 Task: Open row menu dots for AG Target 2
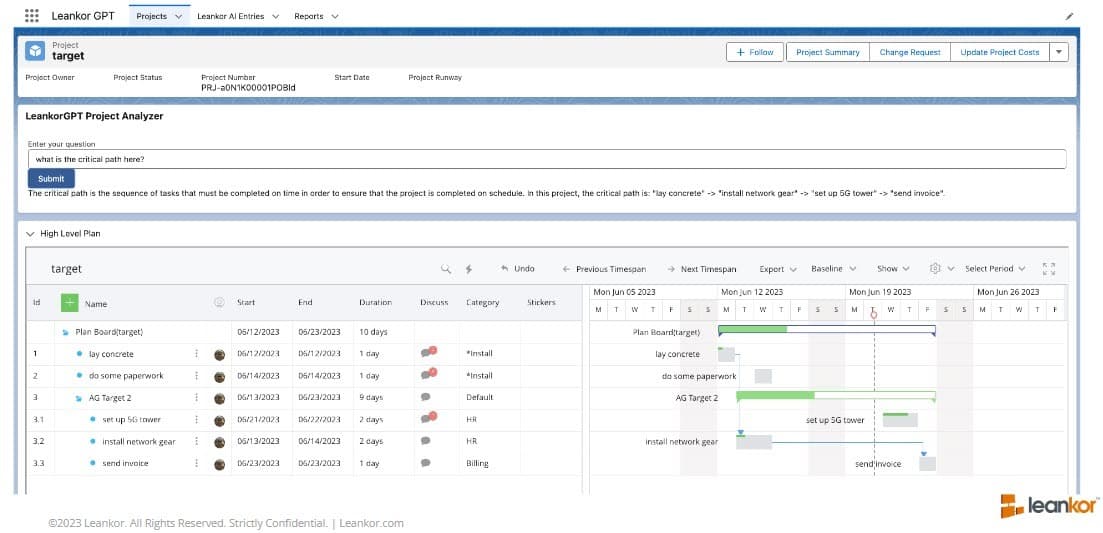tap(196, 397)
